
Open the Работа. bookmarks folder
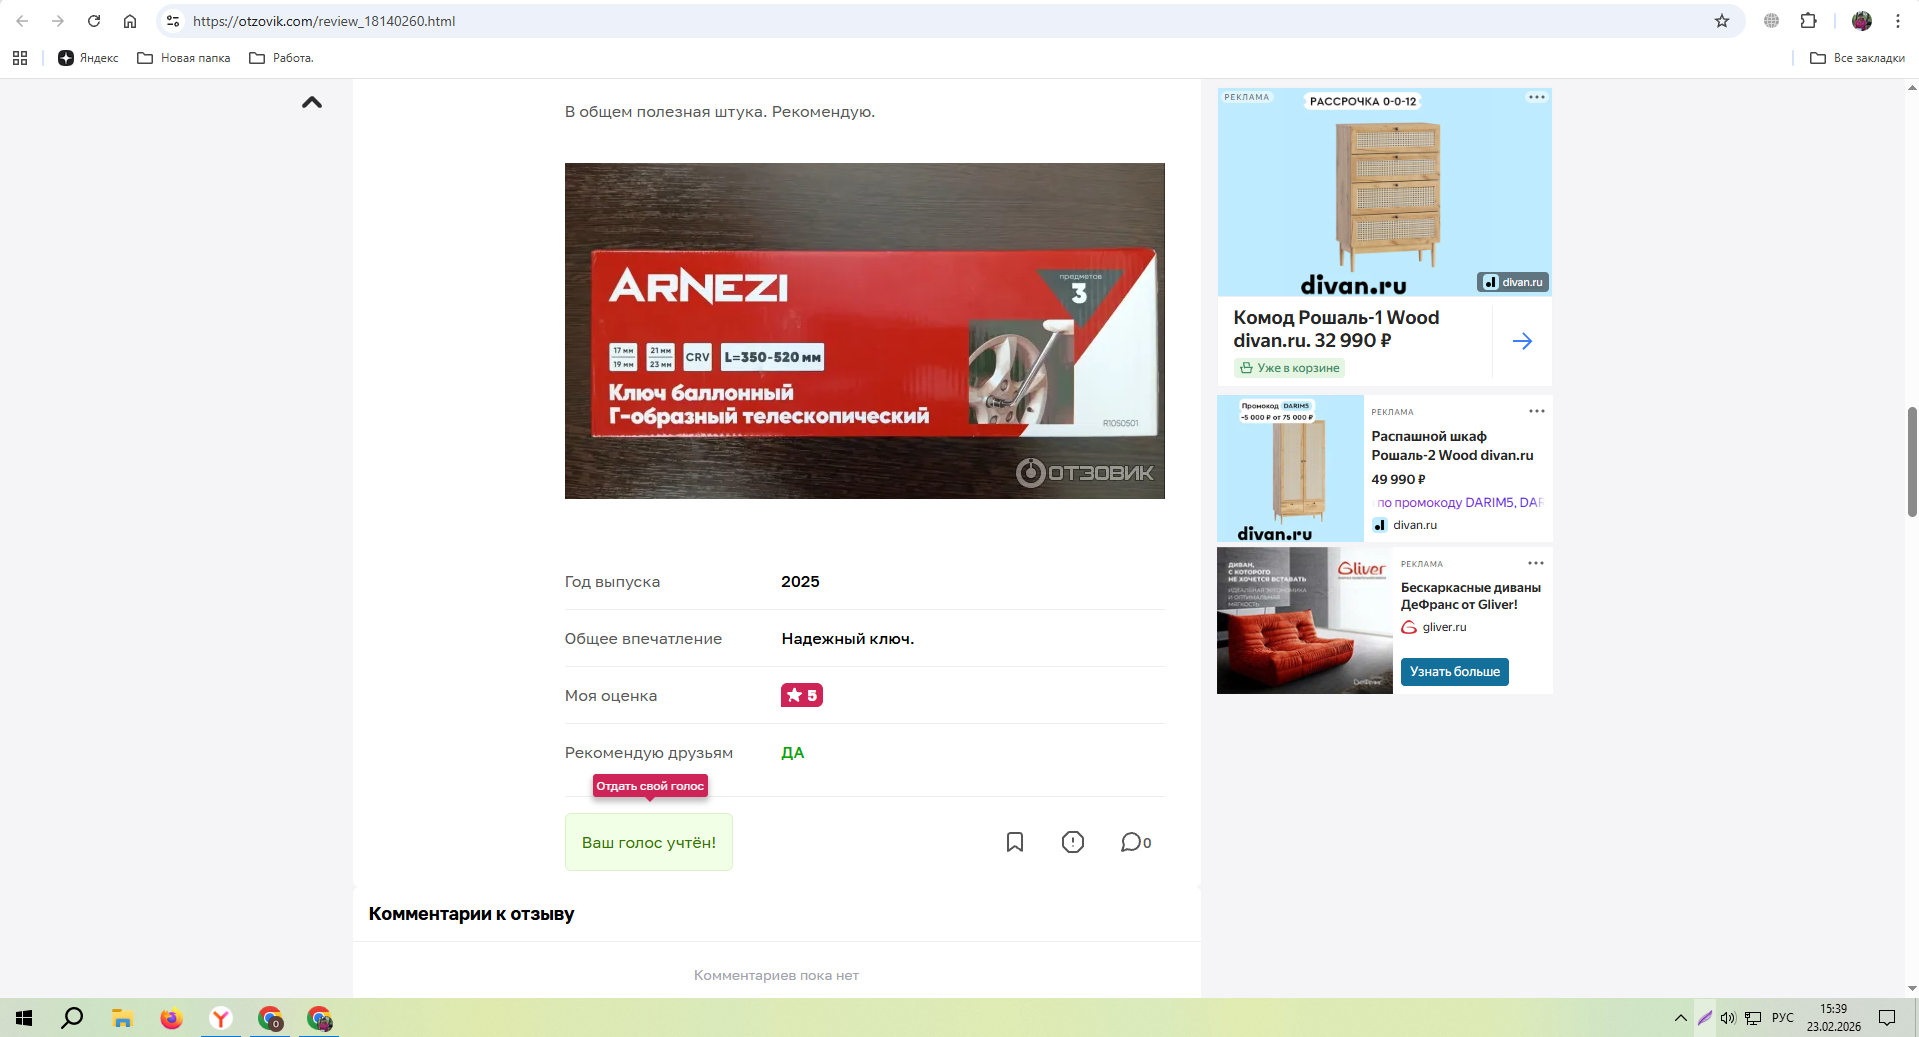281,58
